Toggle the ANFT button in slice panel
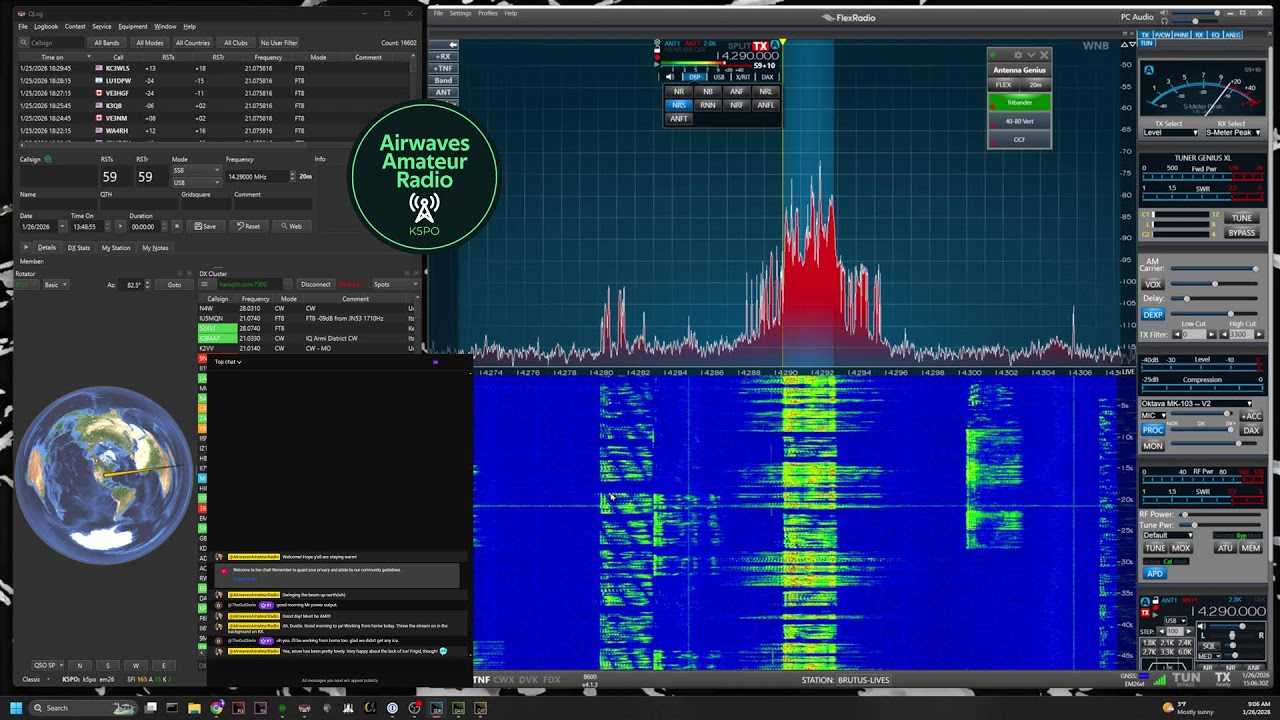The width and height of the screenshot is (1280, 720). click(679, 119)
